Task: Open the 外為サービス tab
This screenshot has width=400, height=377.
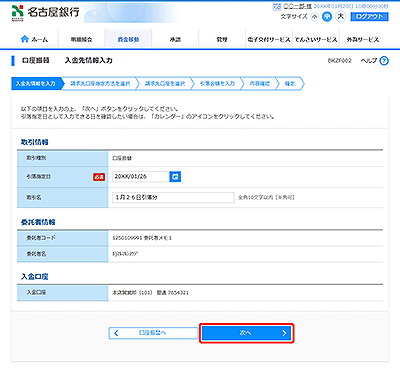Action: click(x=363, y=39)
